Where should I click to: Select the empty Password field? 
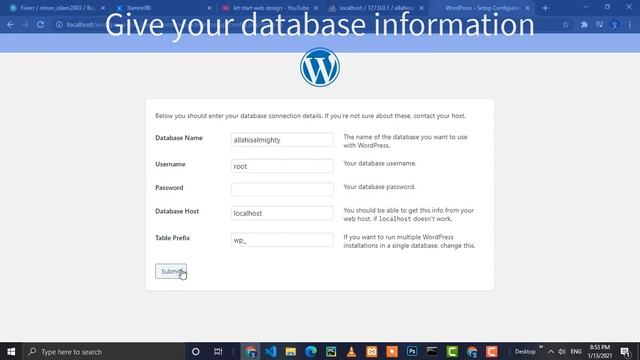pos(282,189)
